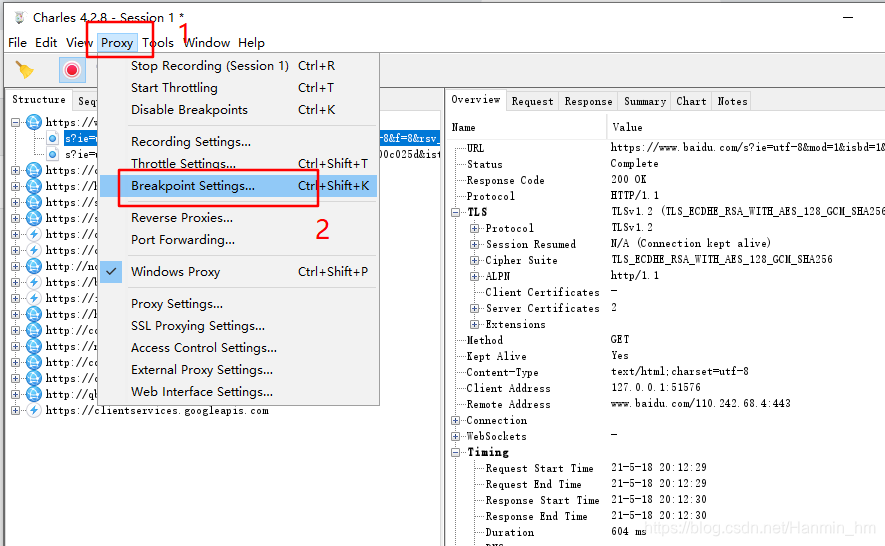Click globe icon beside clientservices.googleapis.com row
The height and width of the screenshot is (546, 885).
coord(34,410)
